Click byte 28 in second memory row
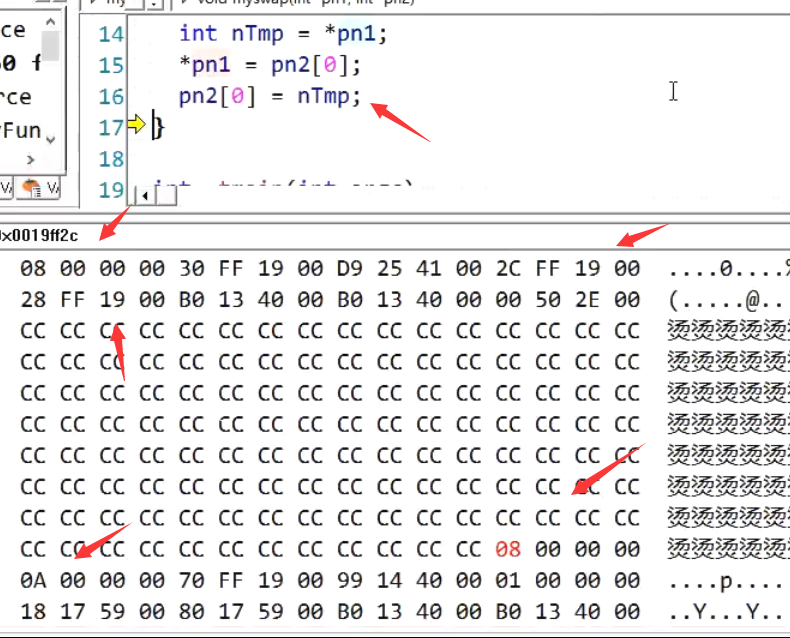This screenshot has height=638, width=790. pos(33,300)
